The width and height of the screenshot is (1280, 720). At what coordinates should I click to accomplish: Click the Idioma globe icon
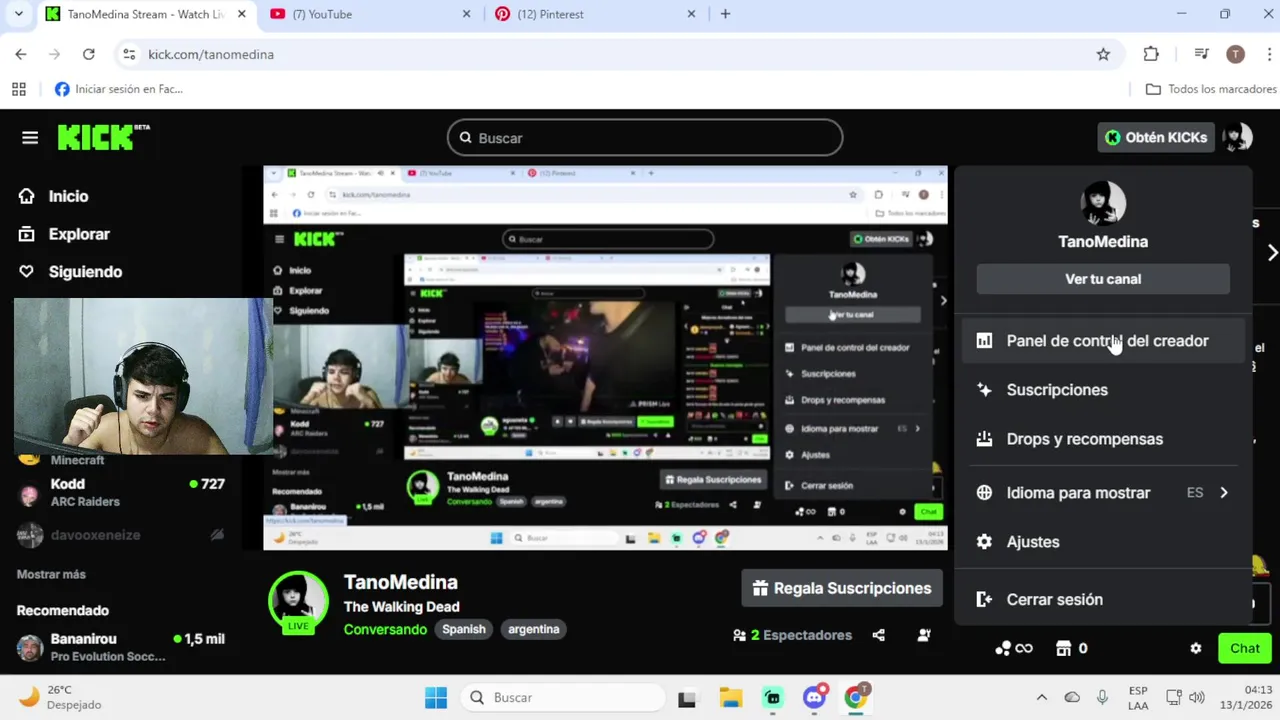(x=984, y=493)
